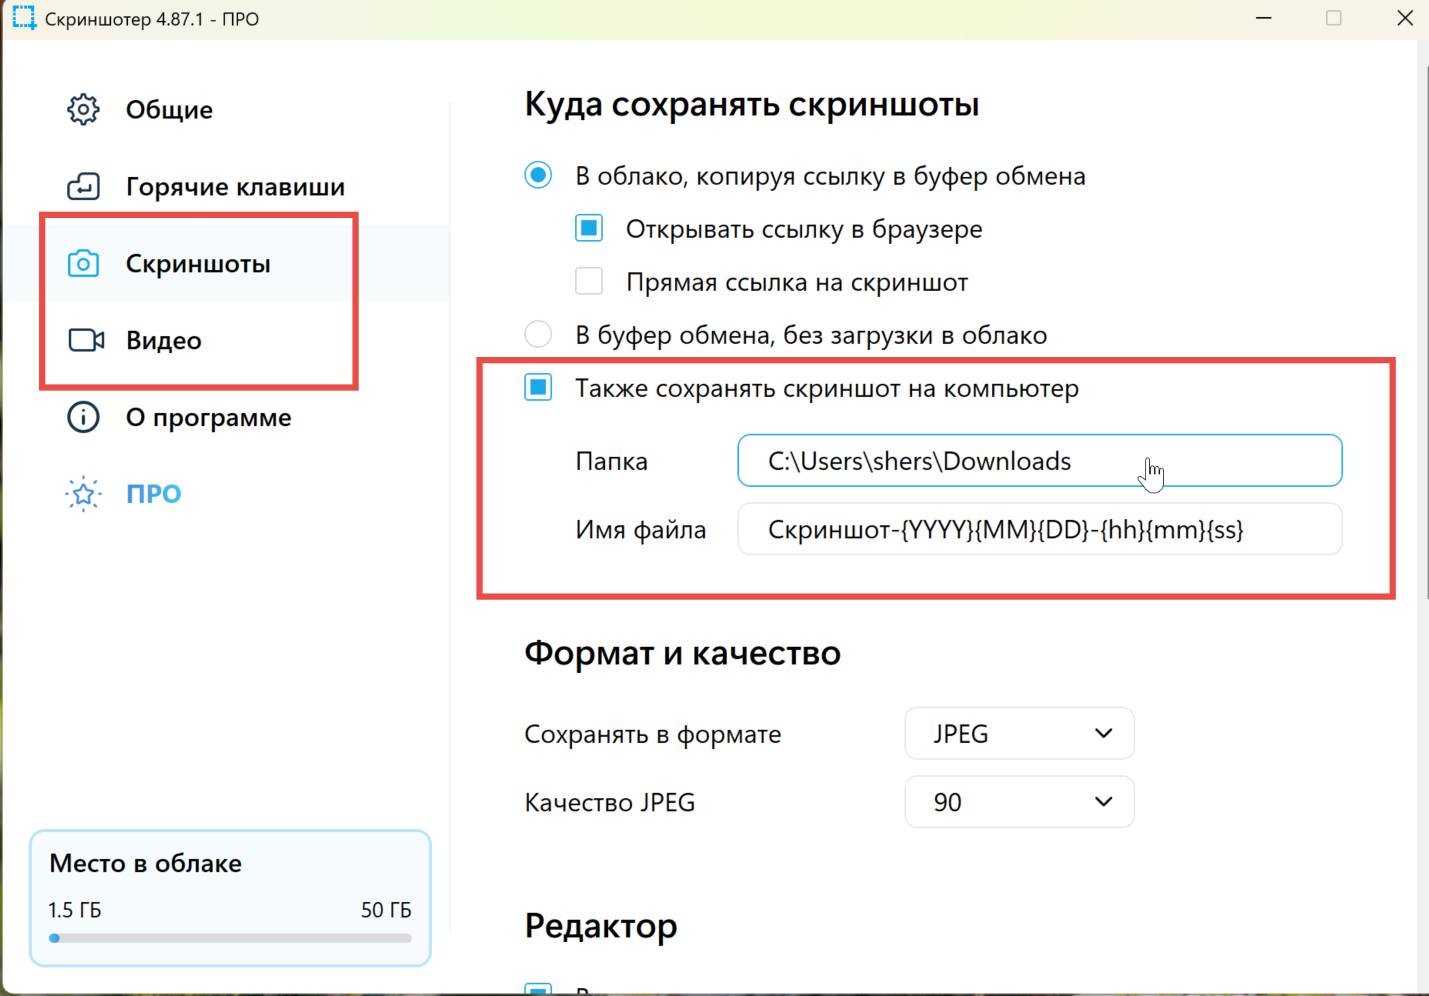This screenshot has width=1429, height=996.
Task: Click the cloud storage usage bar
Action: [x=230, y=938]
